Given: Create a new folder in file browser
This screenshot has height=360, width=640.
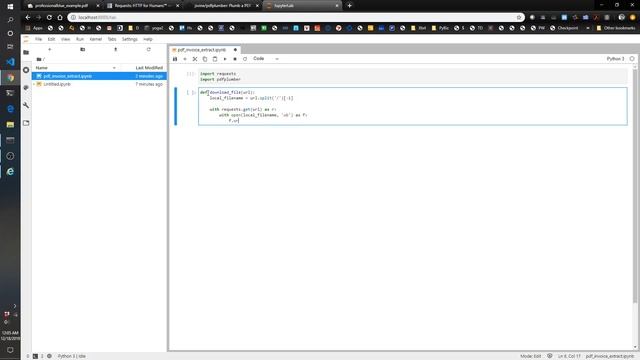Looking at the screenshot, I should coord(82,49).
